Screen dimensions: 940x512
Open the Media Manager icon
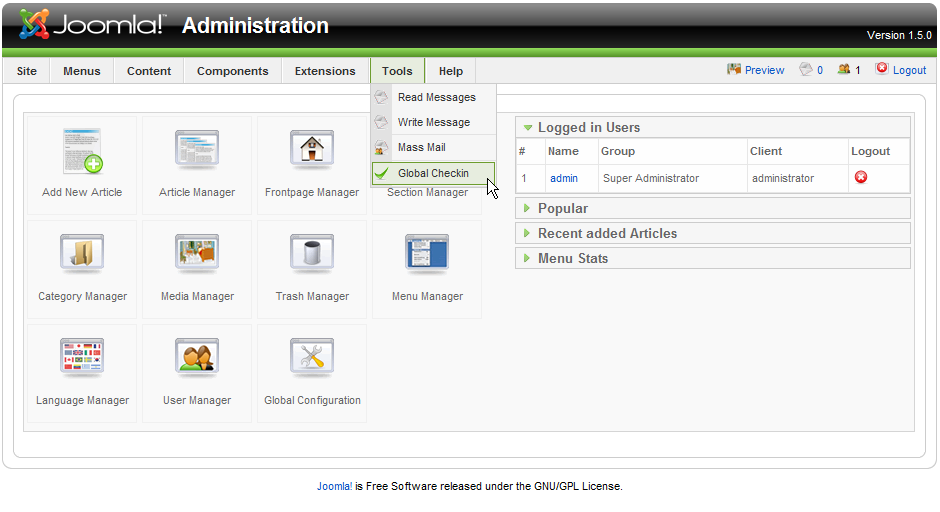(x=197, y=254)
